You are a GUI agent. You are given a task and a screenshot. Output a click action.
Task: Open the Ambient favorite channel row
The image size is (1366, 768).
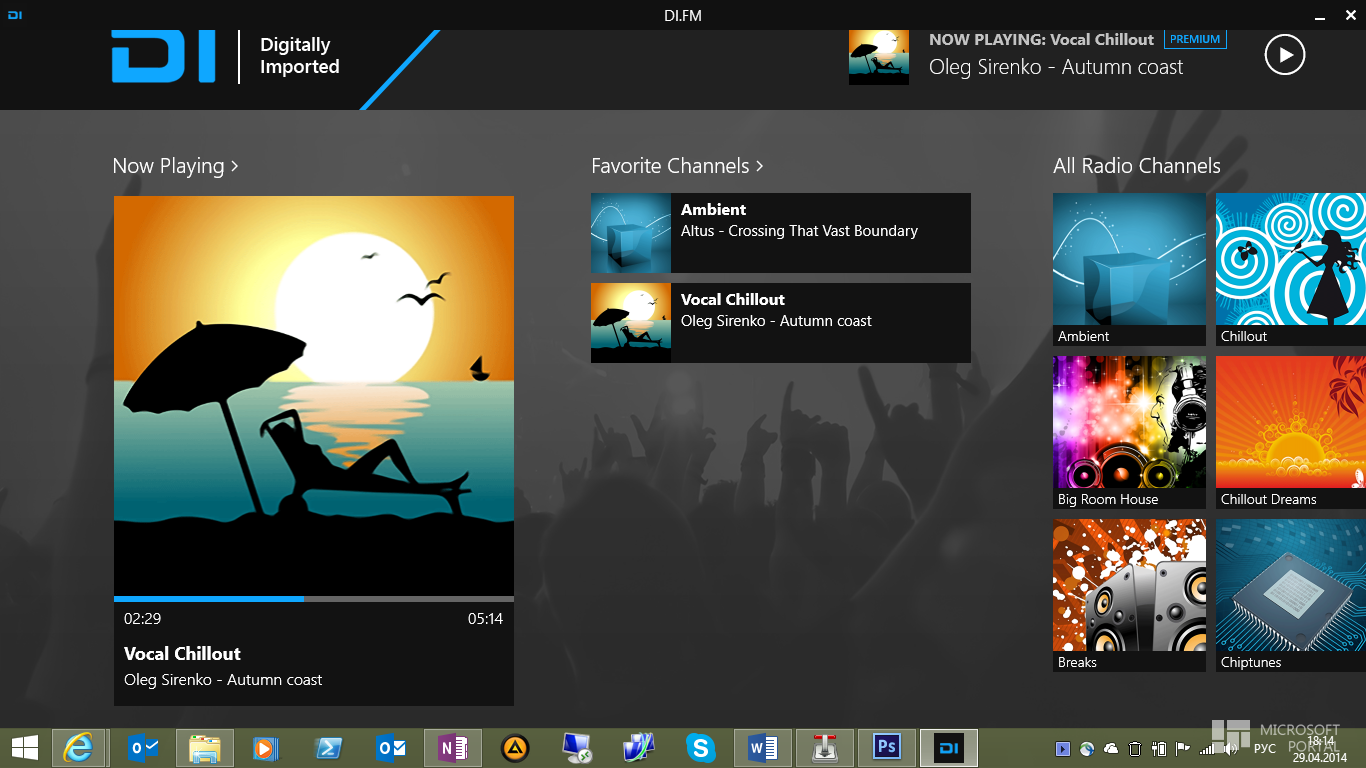(781, 233)
